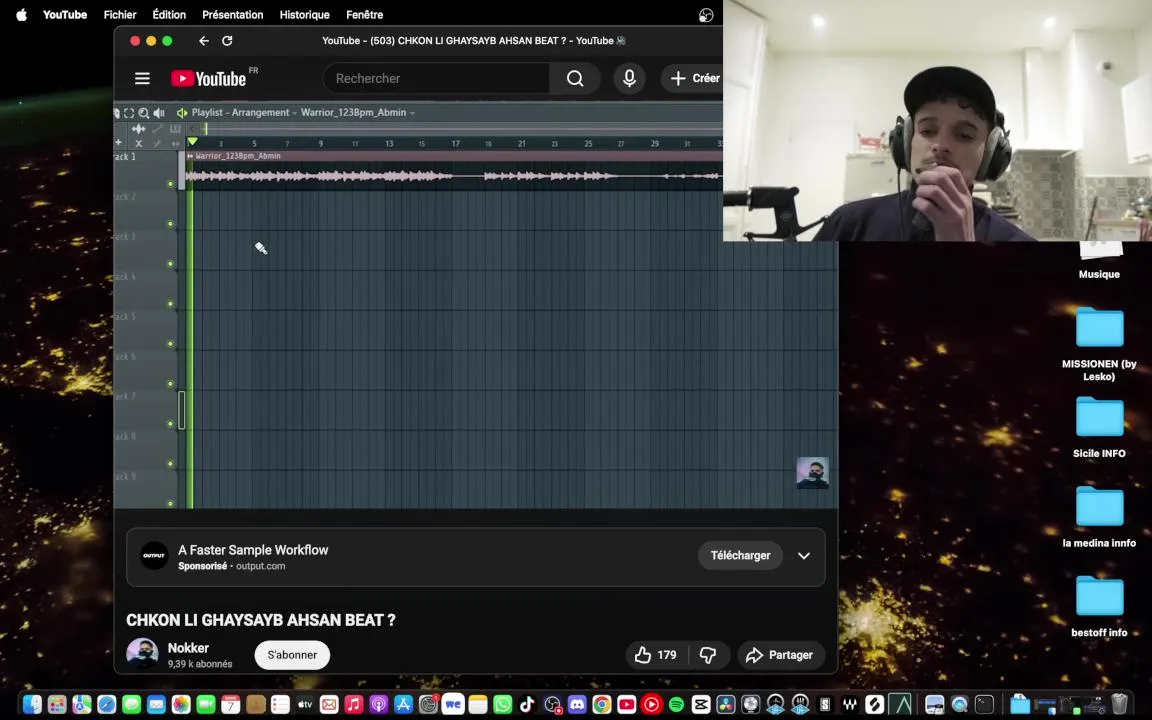Image resolution: width=1152 pixels, height=720 pixels.
Task: Open the Apple menu
Action: click(x=21, y=15)
